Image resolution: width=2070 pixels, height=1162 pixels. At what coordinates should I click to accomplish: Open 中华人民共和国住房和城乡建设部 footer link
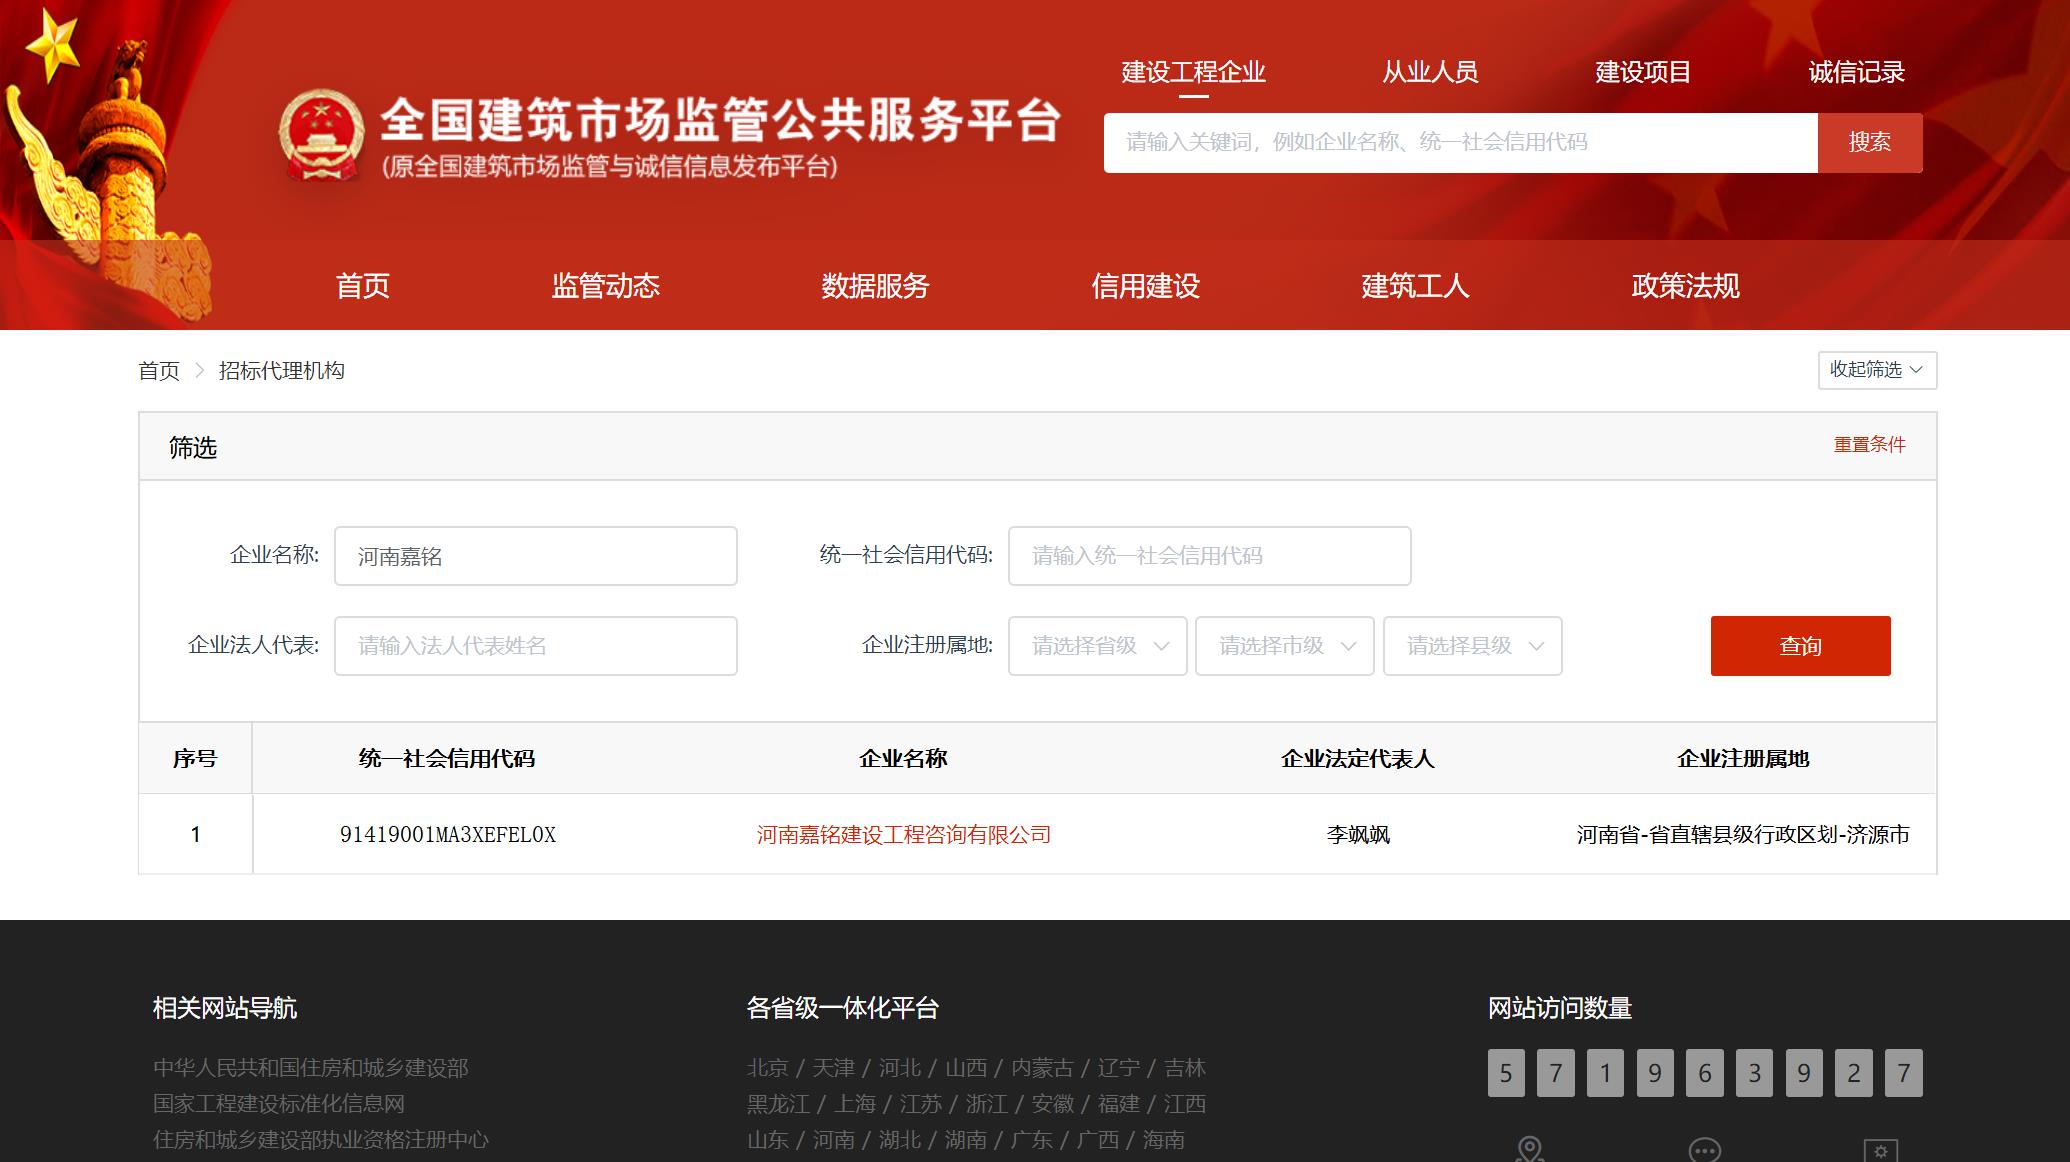311,1068
